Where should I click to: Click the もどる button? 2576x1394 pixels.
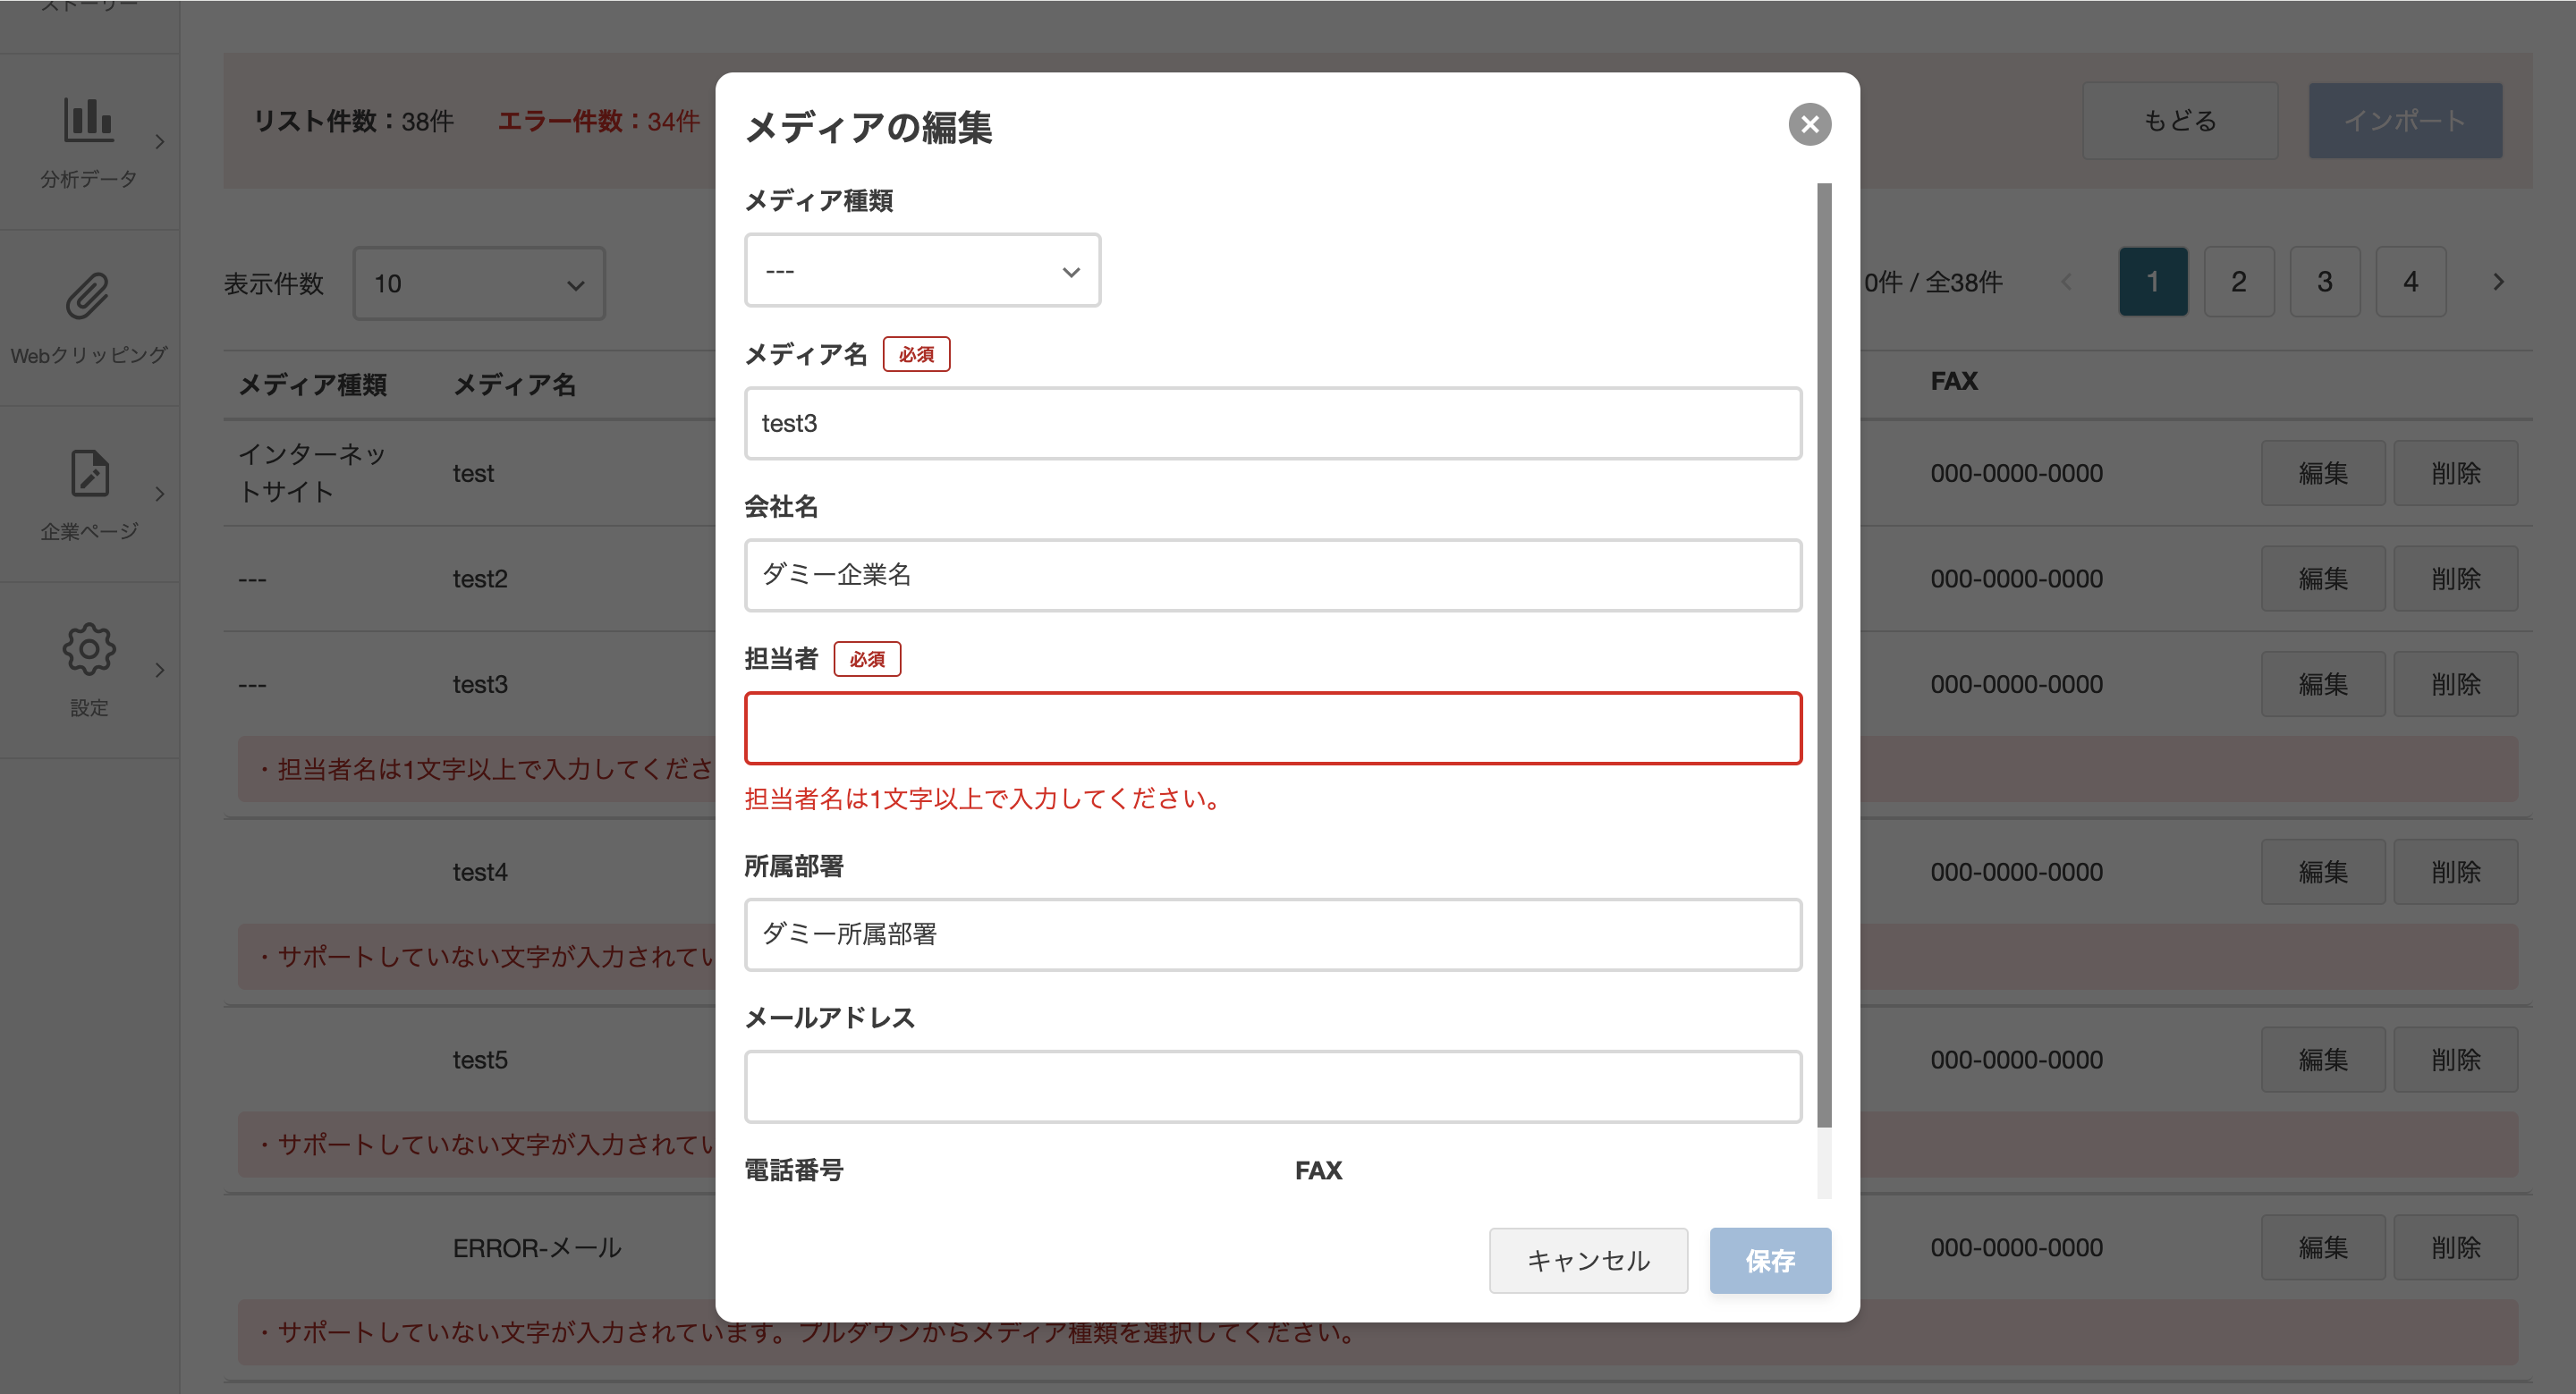point(2180,121)
